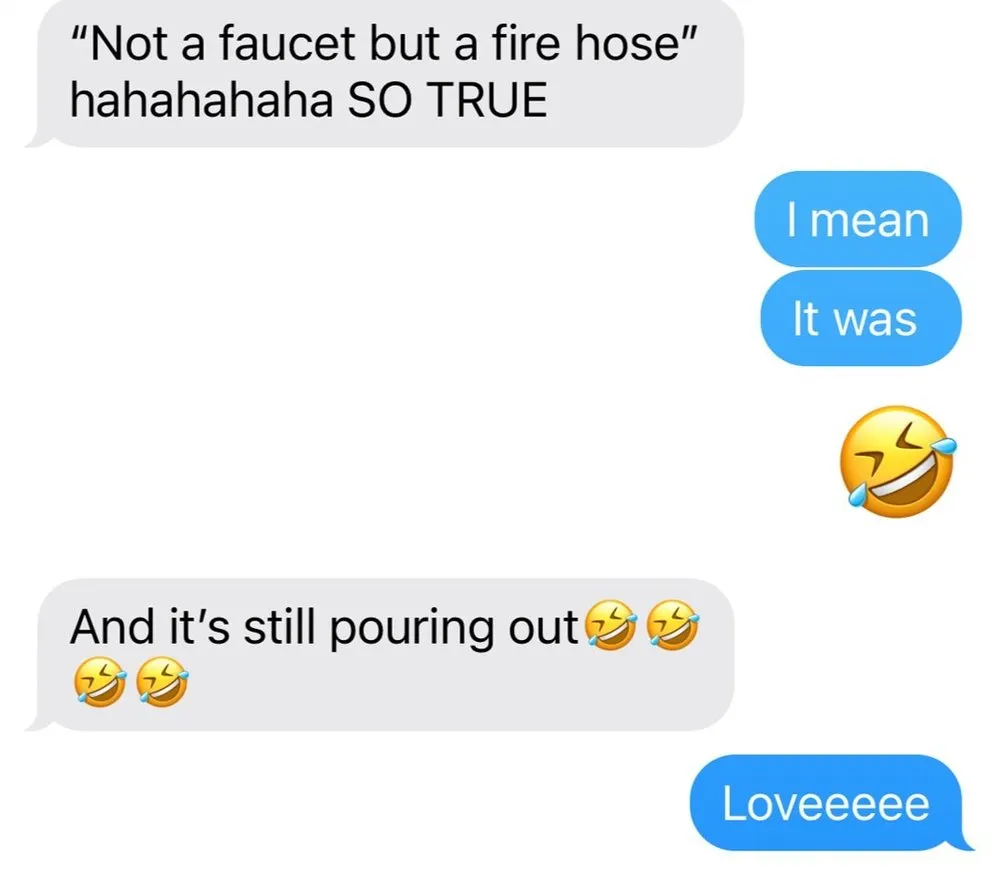Screen dimensions: 1000x878
Task: Tap the "Loveeeee" sent message bubble
Action: 828,803
